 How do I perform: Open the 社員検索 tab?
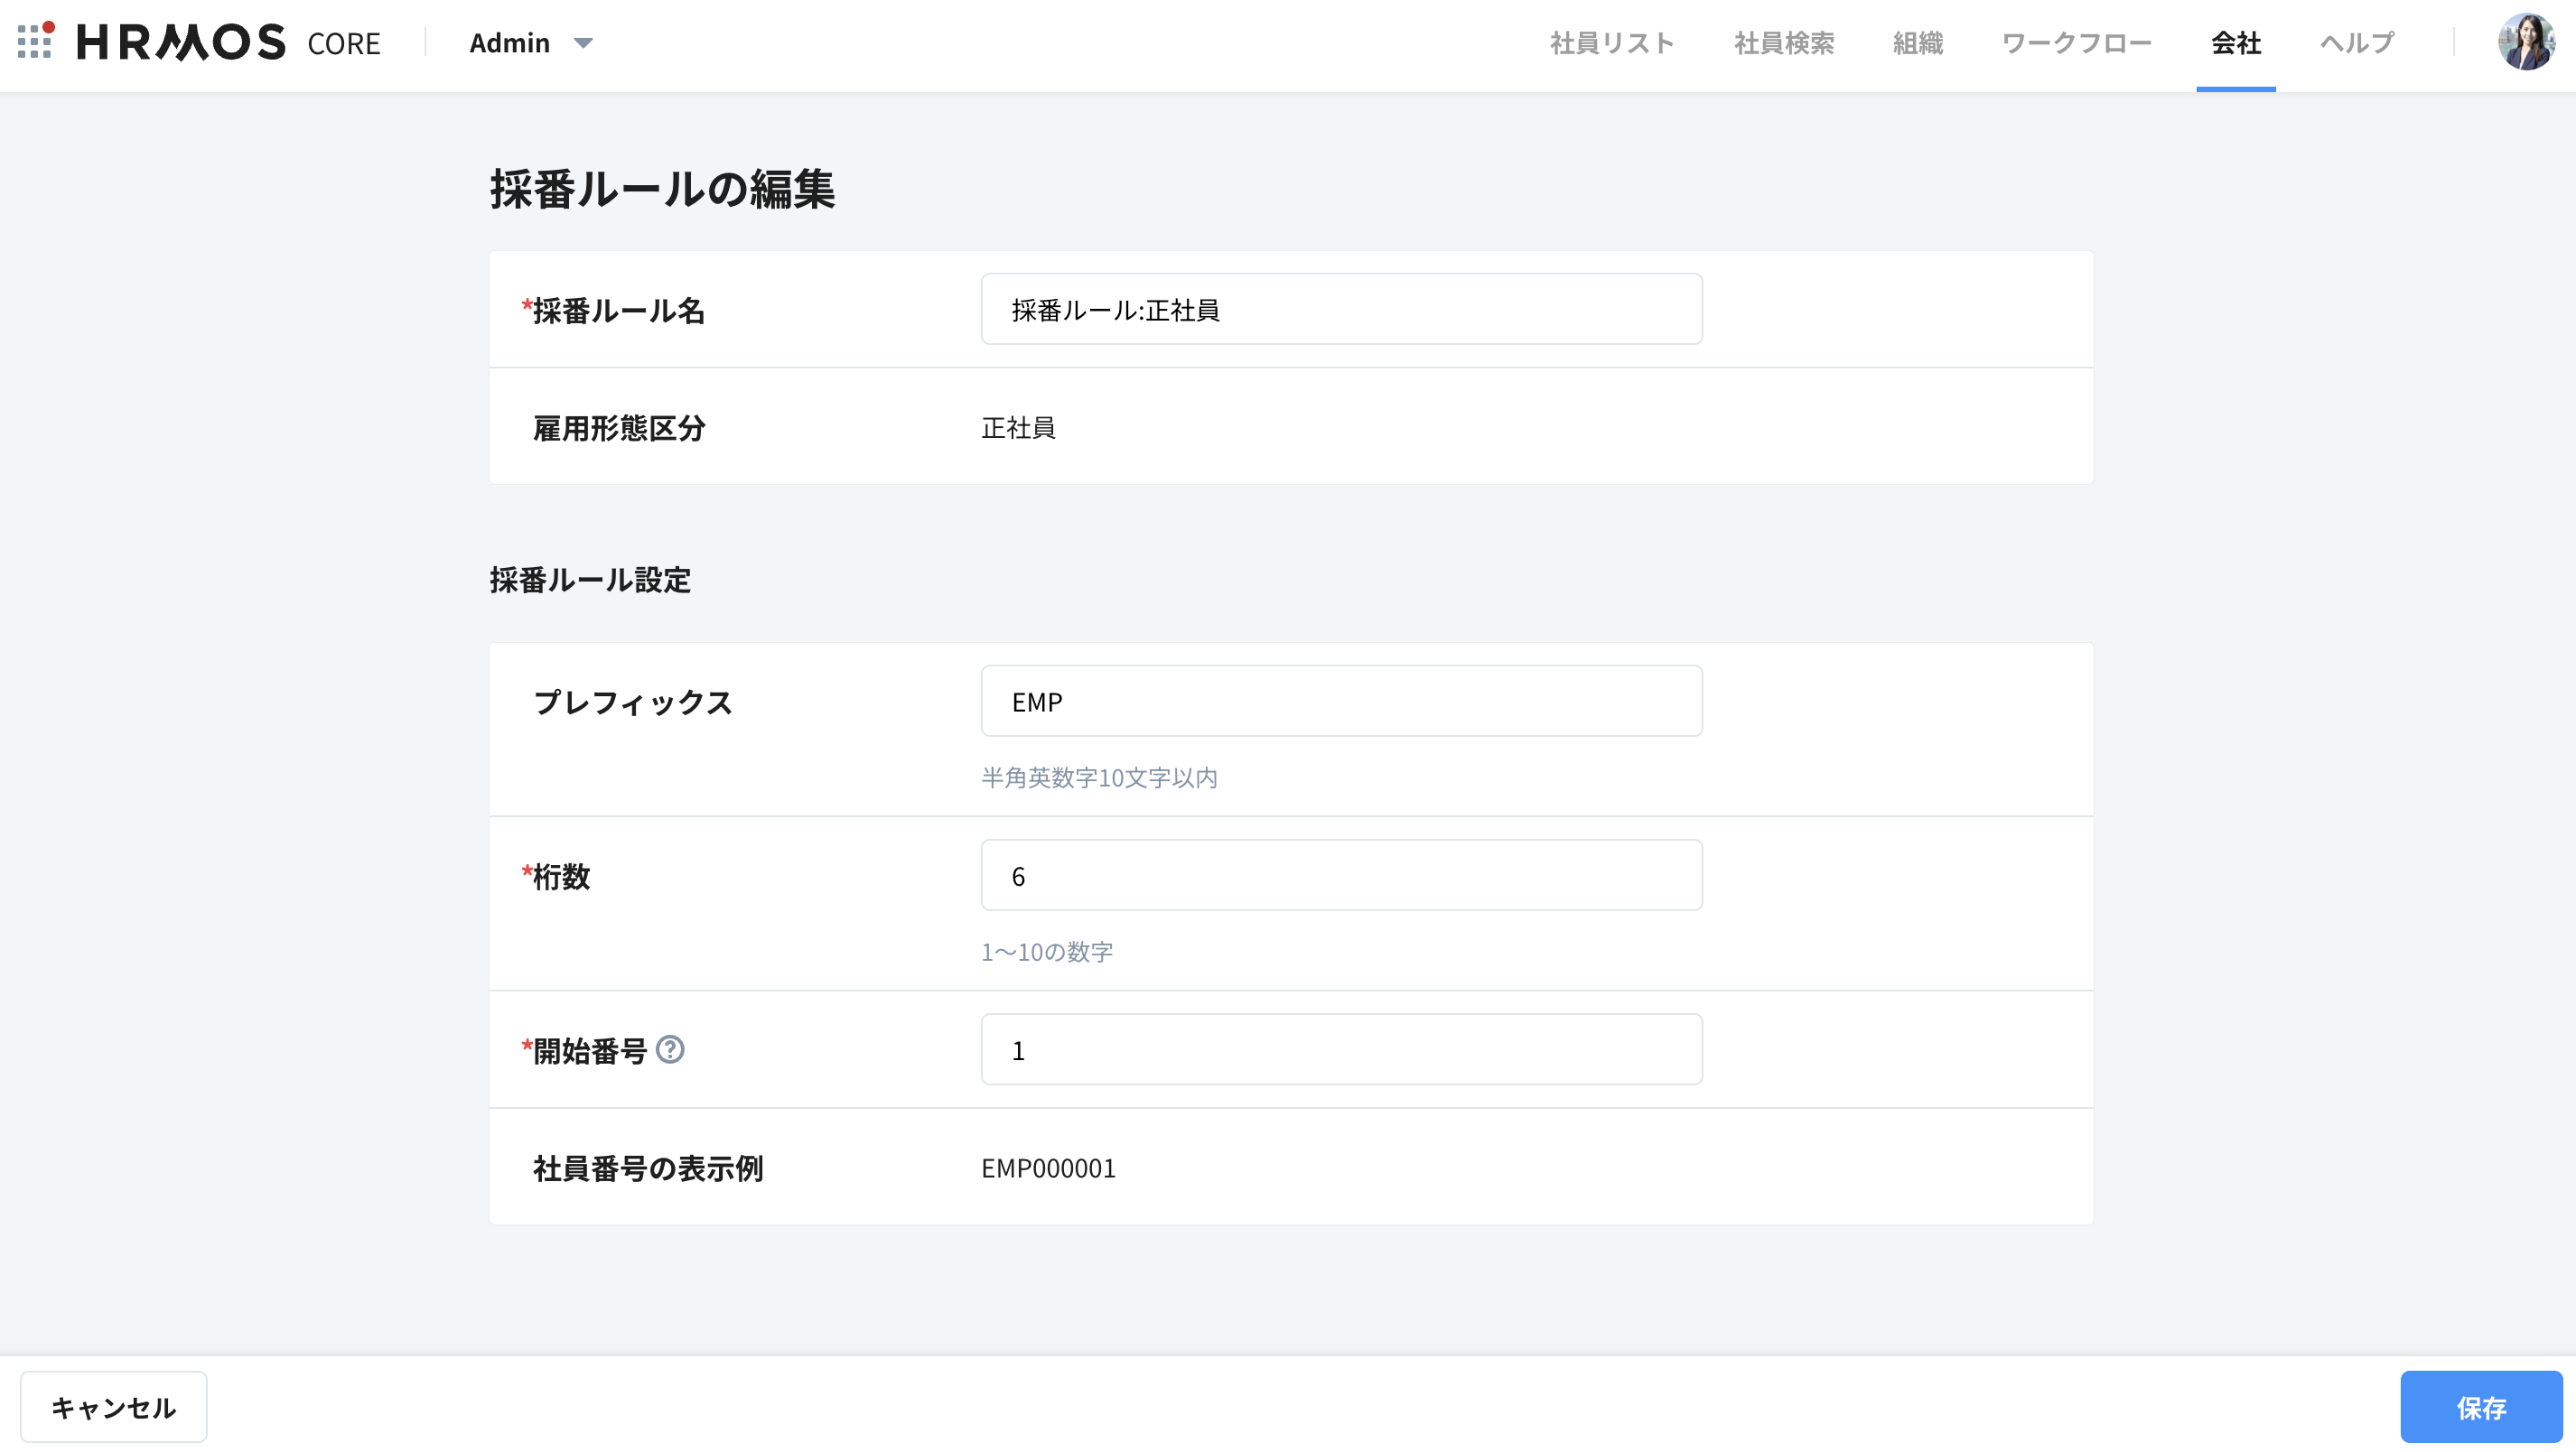click(x=1784, y=43)
